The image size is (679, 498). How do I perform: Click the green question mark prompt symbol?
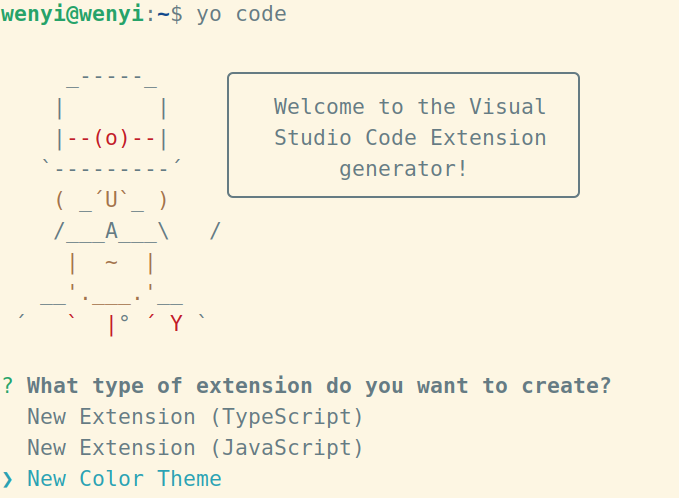tap(8, 386)
